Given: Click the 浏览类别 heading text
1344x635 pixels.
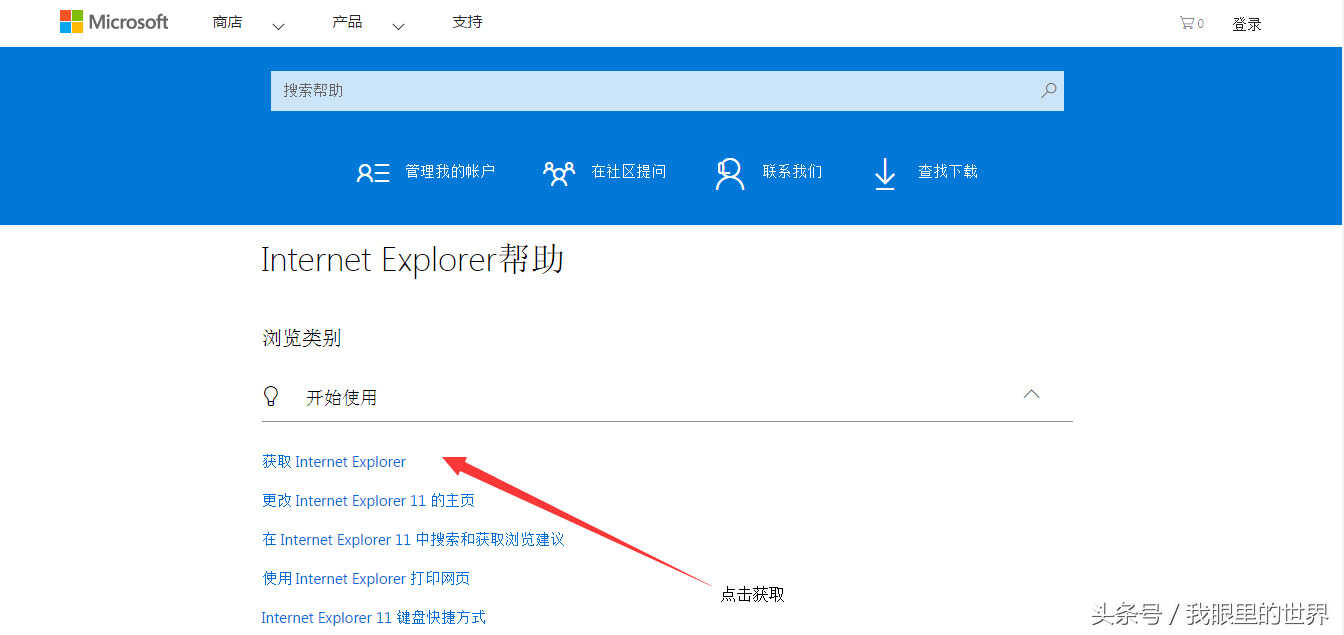Looking at the screenshot, I should click(301, 338).
